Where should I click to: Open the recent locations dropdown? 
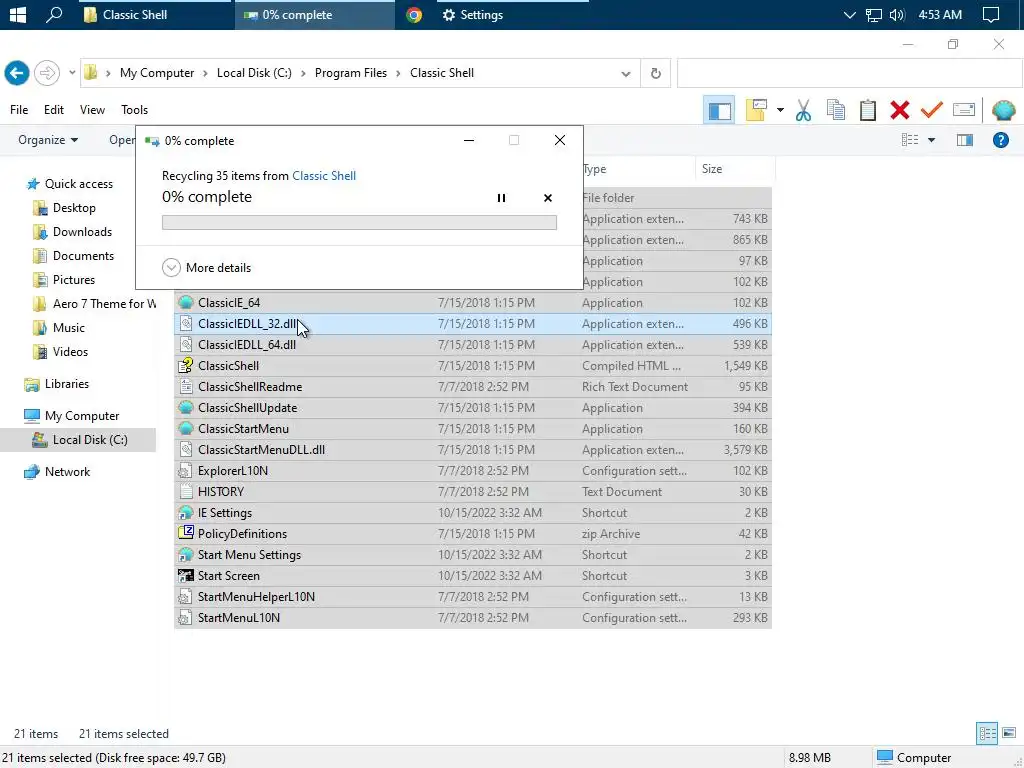pyautogui.click(x=72, y=73)
